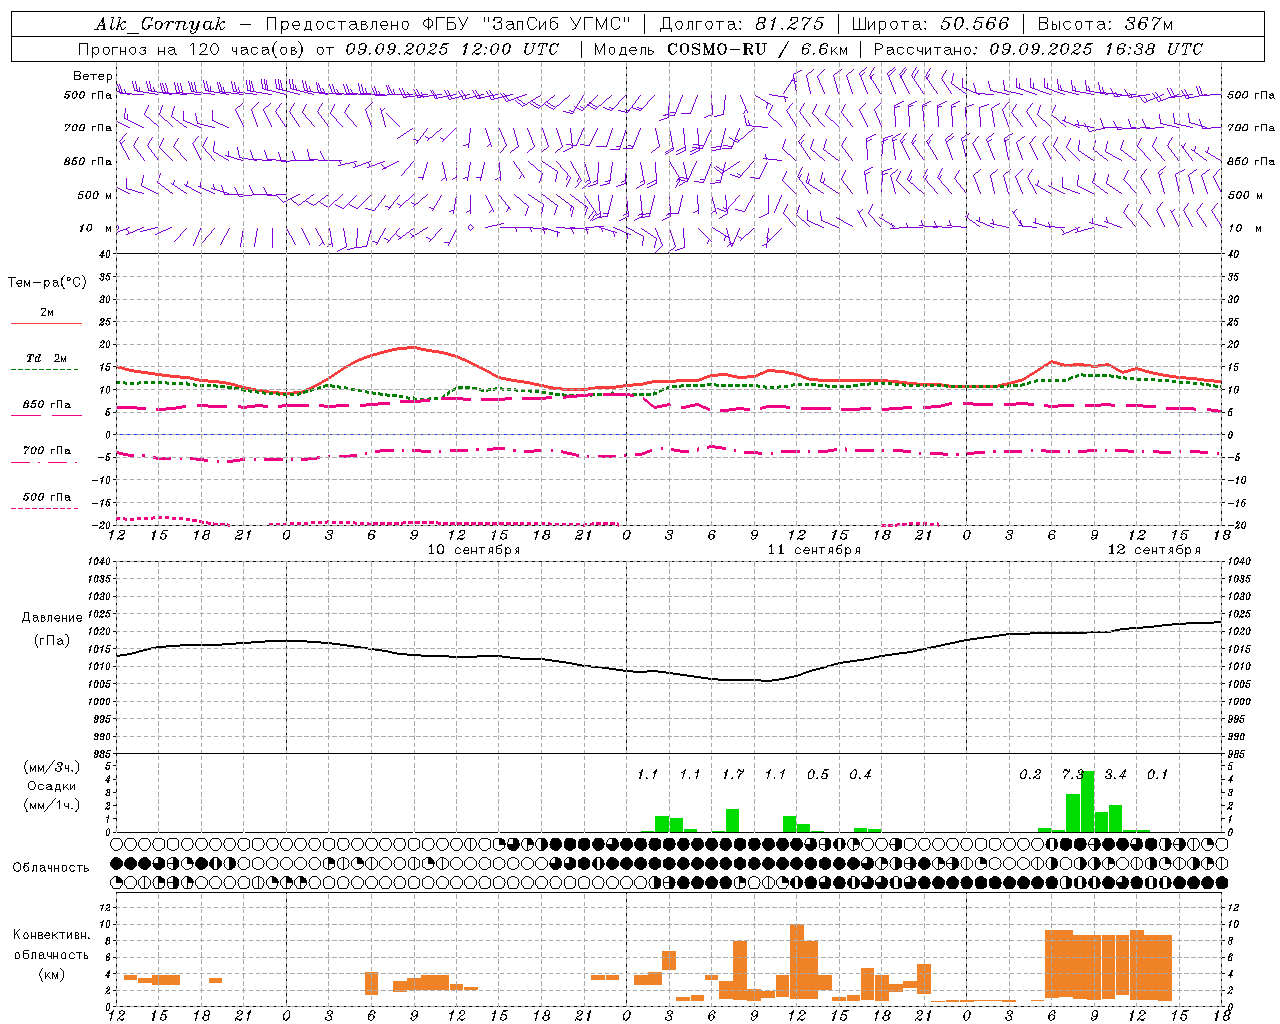This screenshot has width=1280, height=1024.
Task: Click the "Осадки" precipitation label
Action: pos(52,786)
